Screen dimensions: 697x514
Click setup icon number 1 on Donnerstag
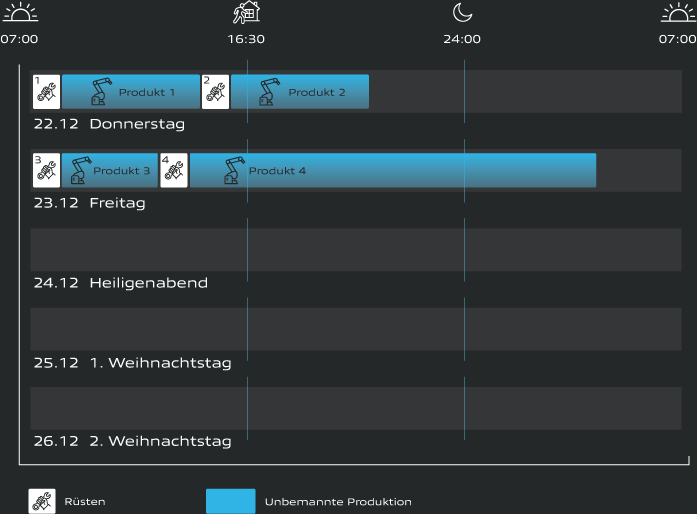click(46, 91)
